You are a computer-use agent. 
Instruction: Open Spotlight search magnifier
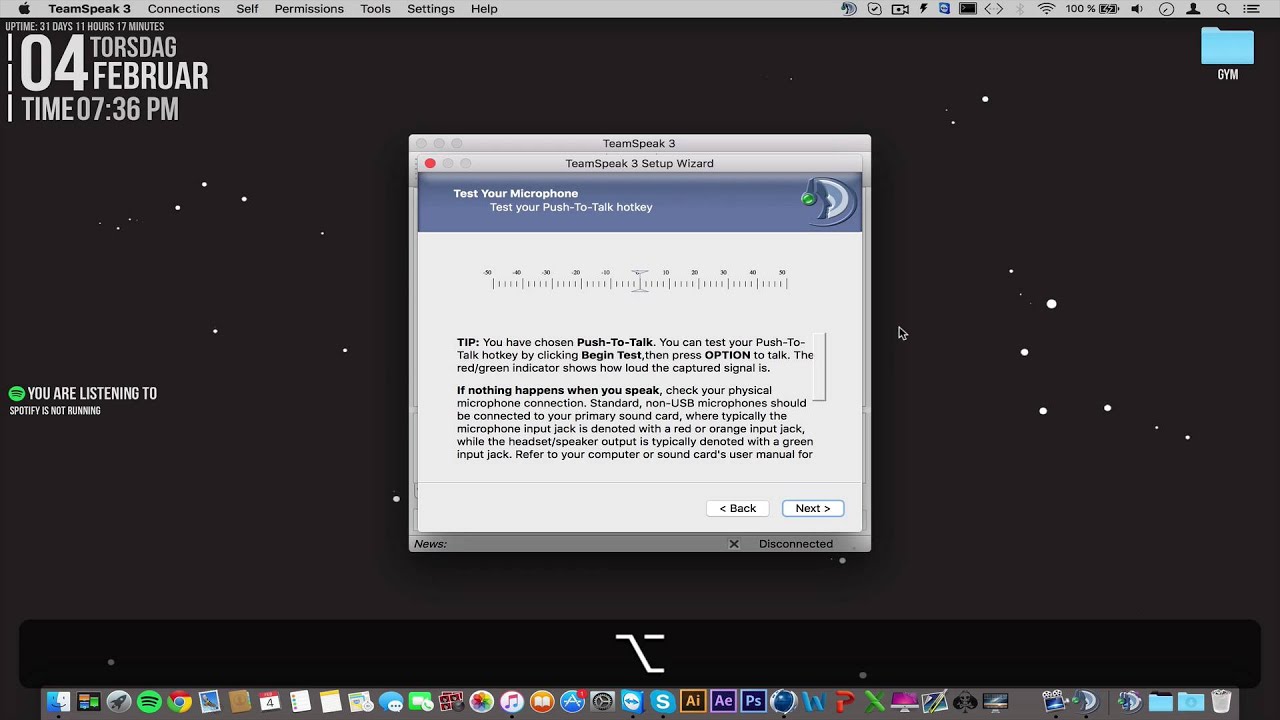[x=1222, y=9]
